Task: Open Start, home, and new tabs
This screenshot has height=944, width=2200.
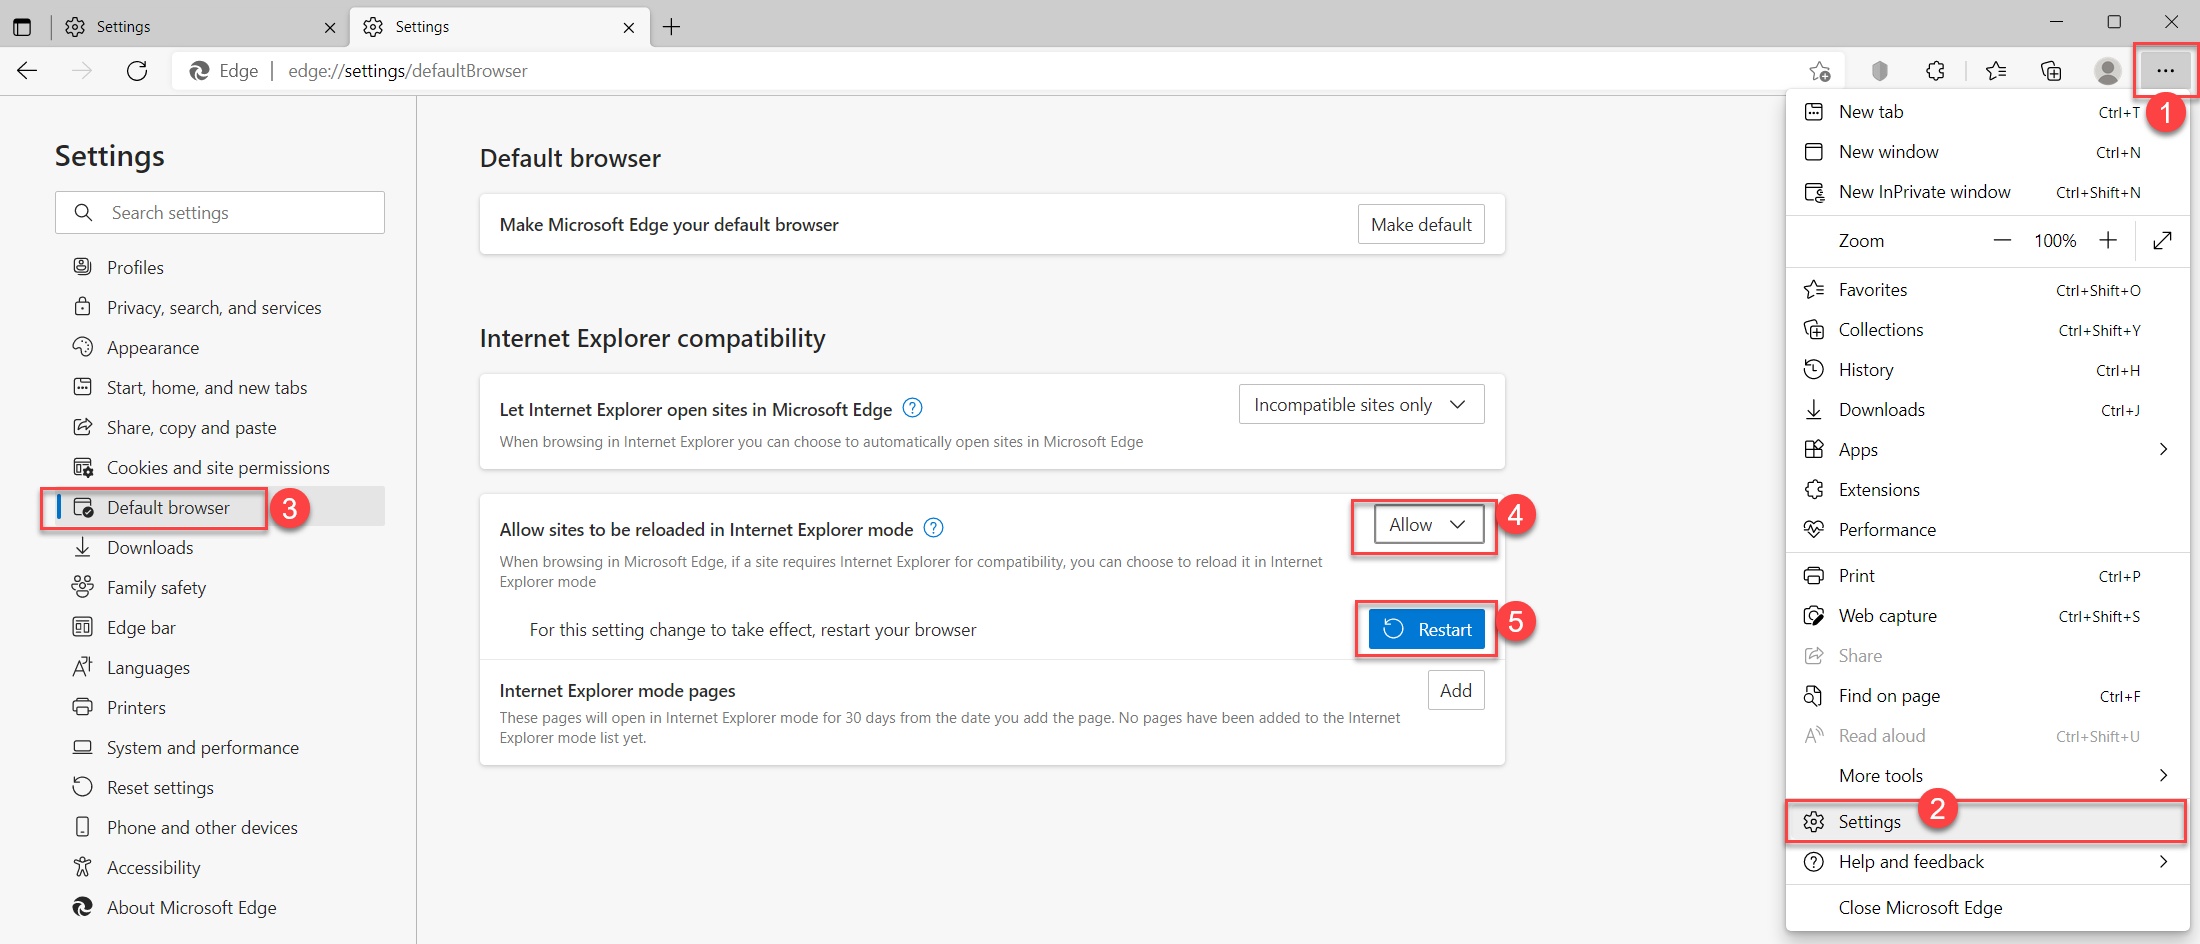Action: (x=220, y=387)
